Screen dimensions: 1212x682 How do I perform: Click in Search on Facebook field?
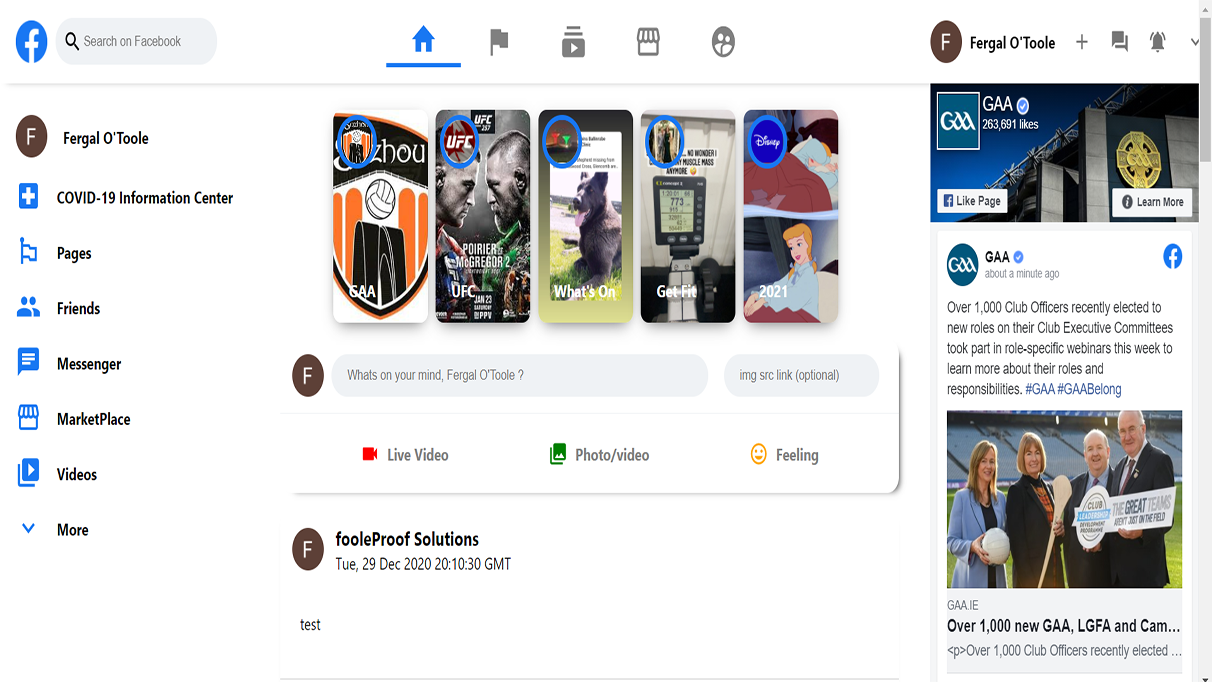click(136, 41)
